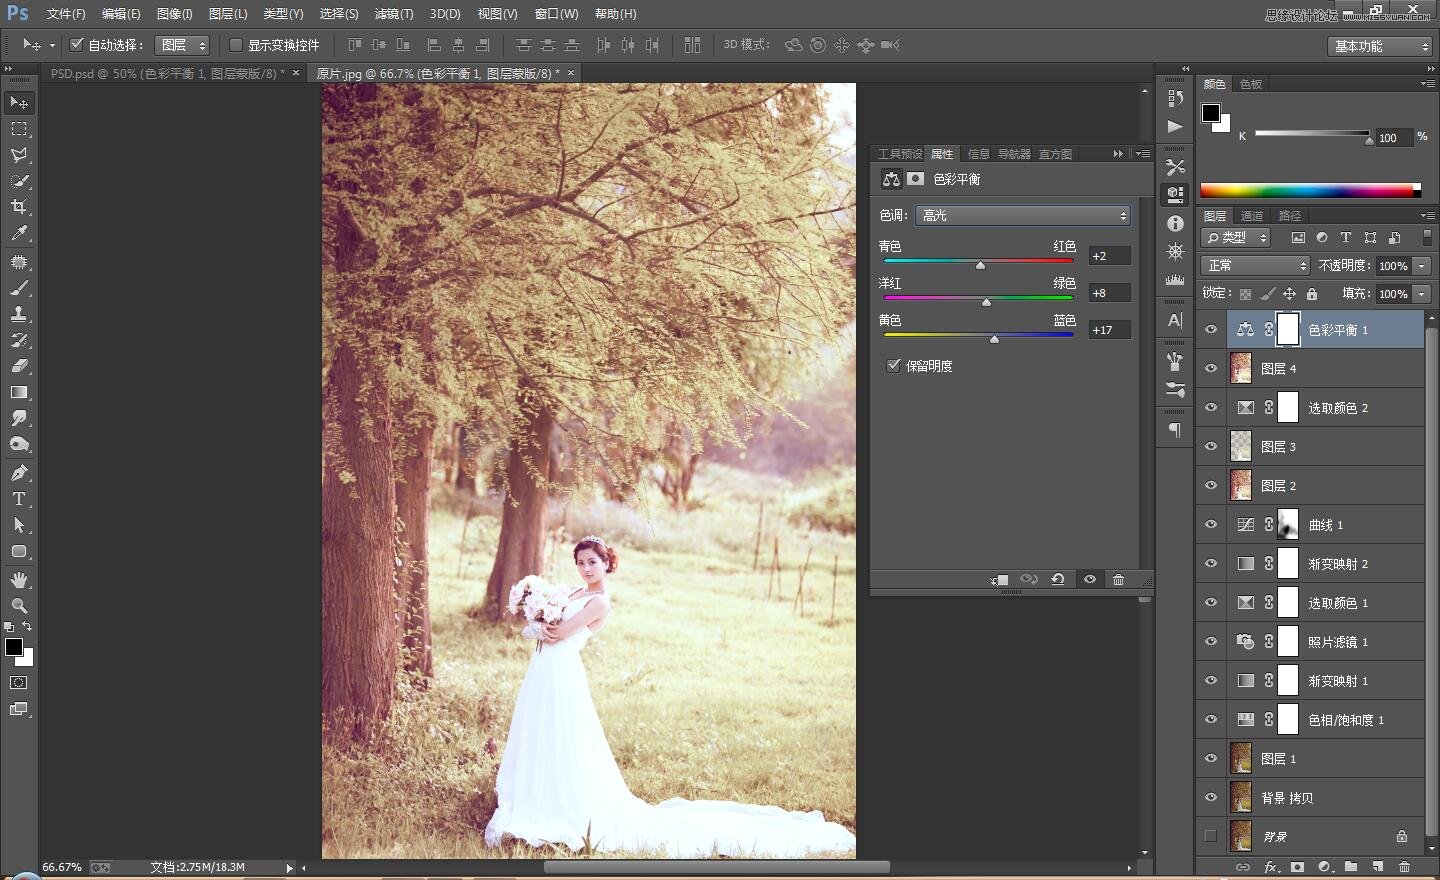Select the Eyedropper tool
The width and height of the screenshot is (1440, 880).
(x=19, y=234)
